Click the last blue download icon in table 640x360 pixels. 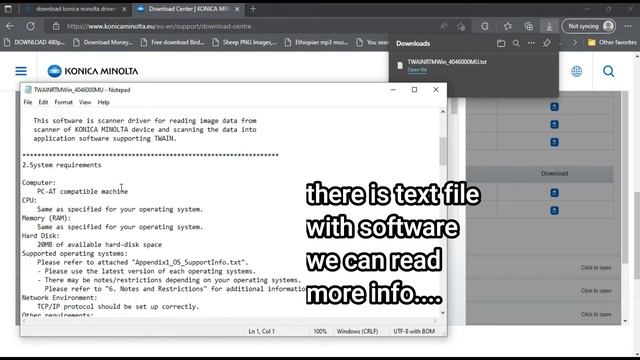(x=554, y=211)
